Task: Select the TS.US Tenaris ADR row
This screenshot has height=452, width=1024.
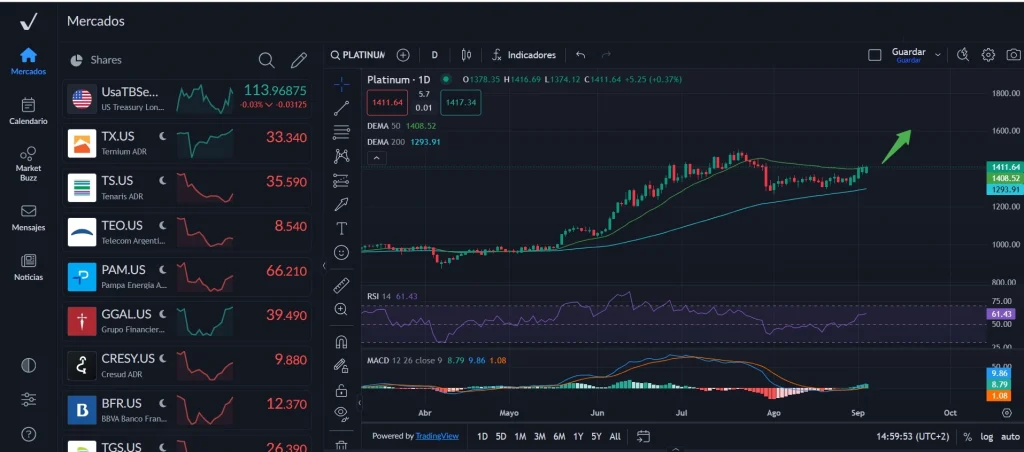Action: pos(187,187)
